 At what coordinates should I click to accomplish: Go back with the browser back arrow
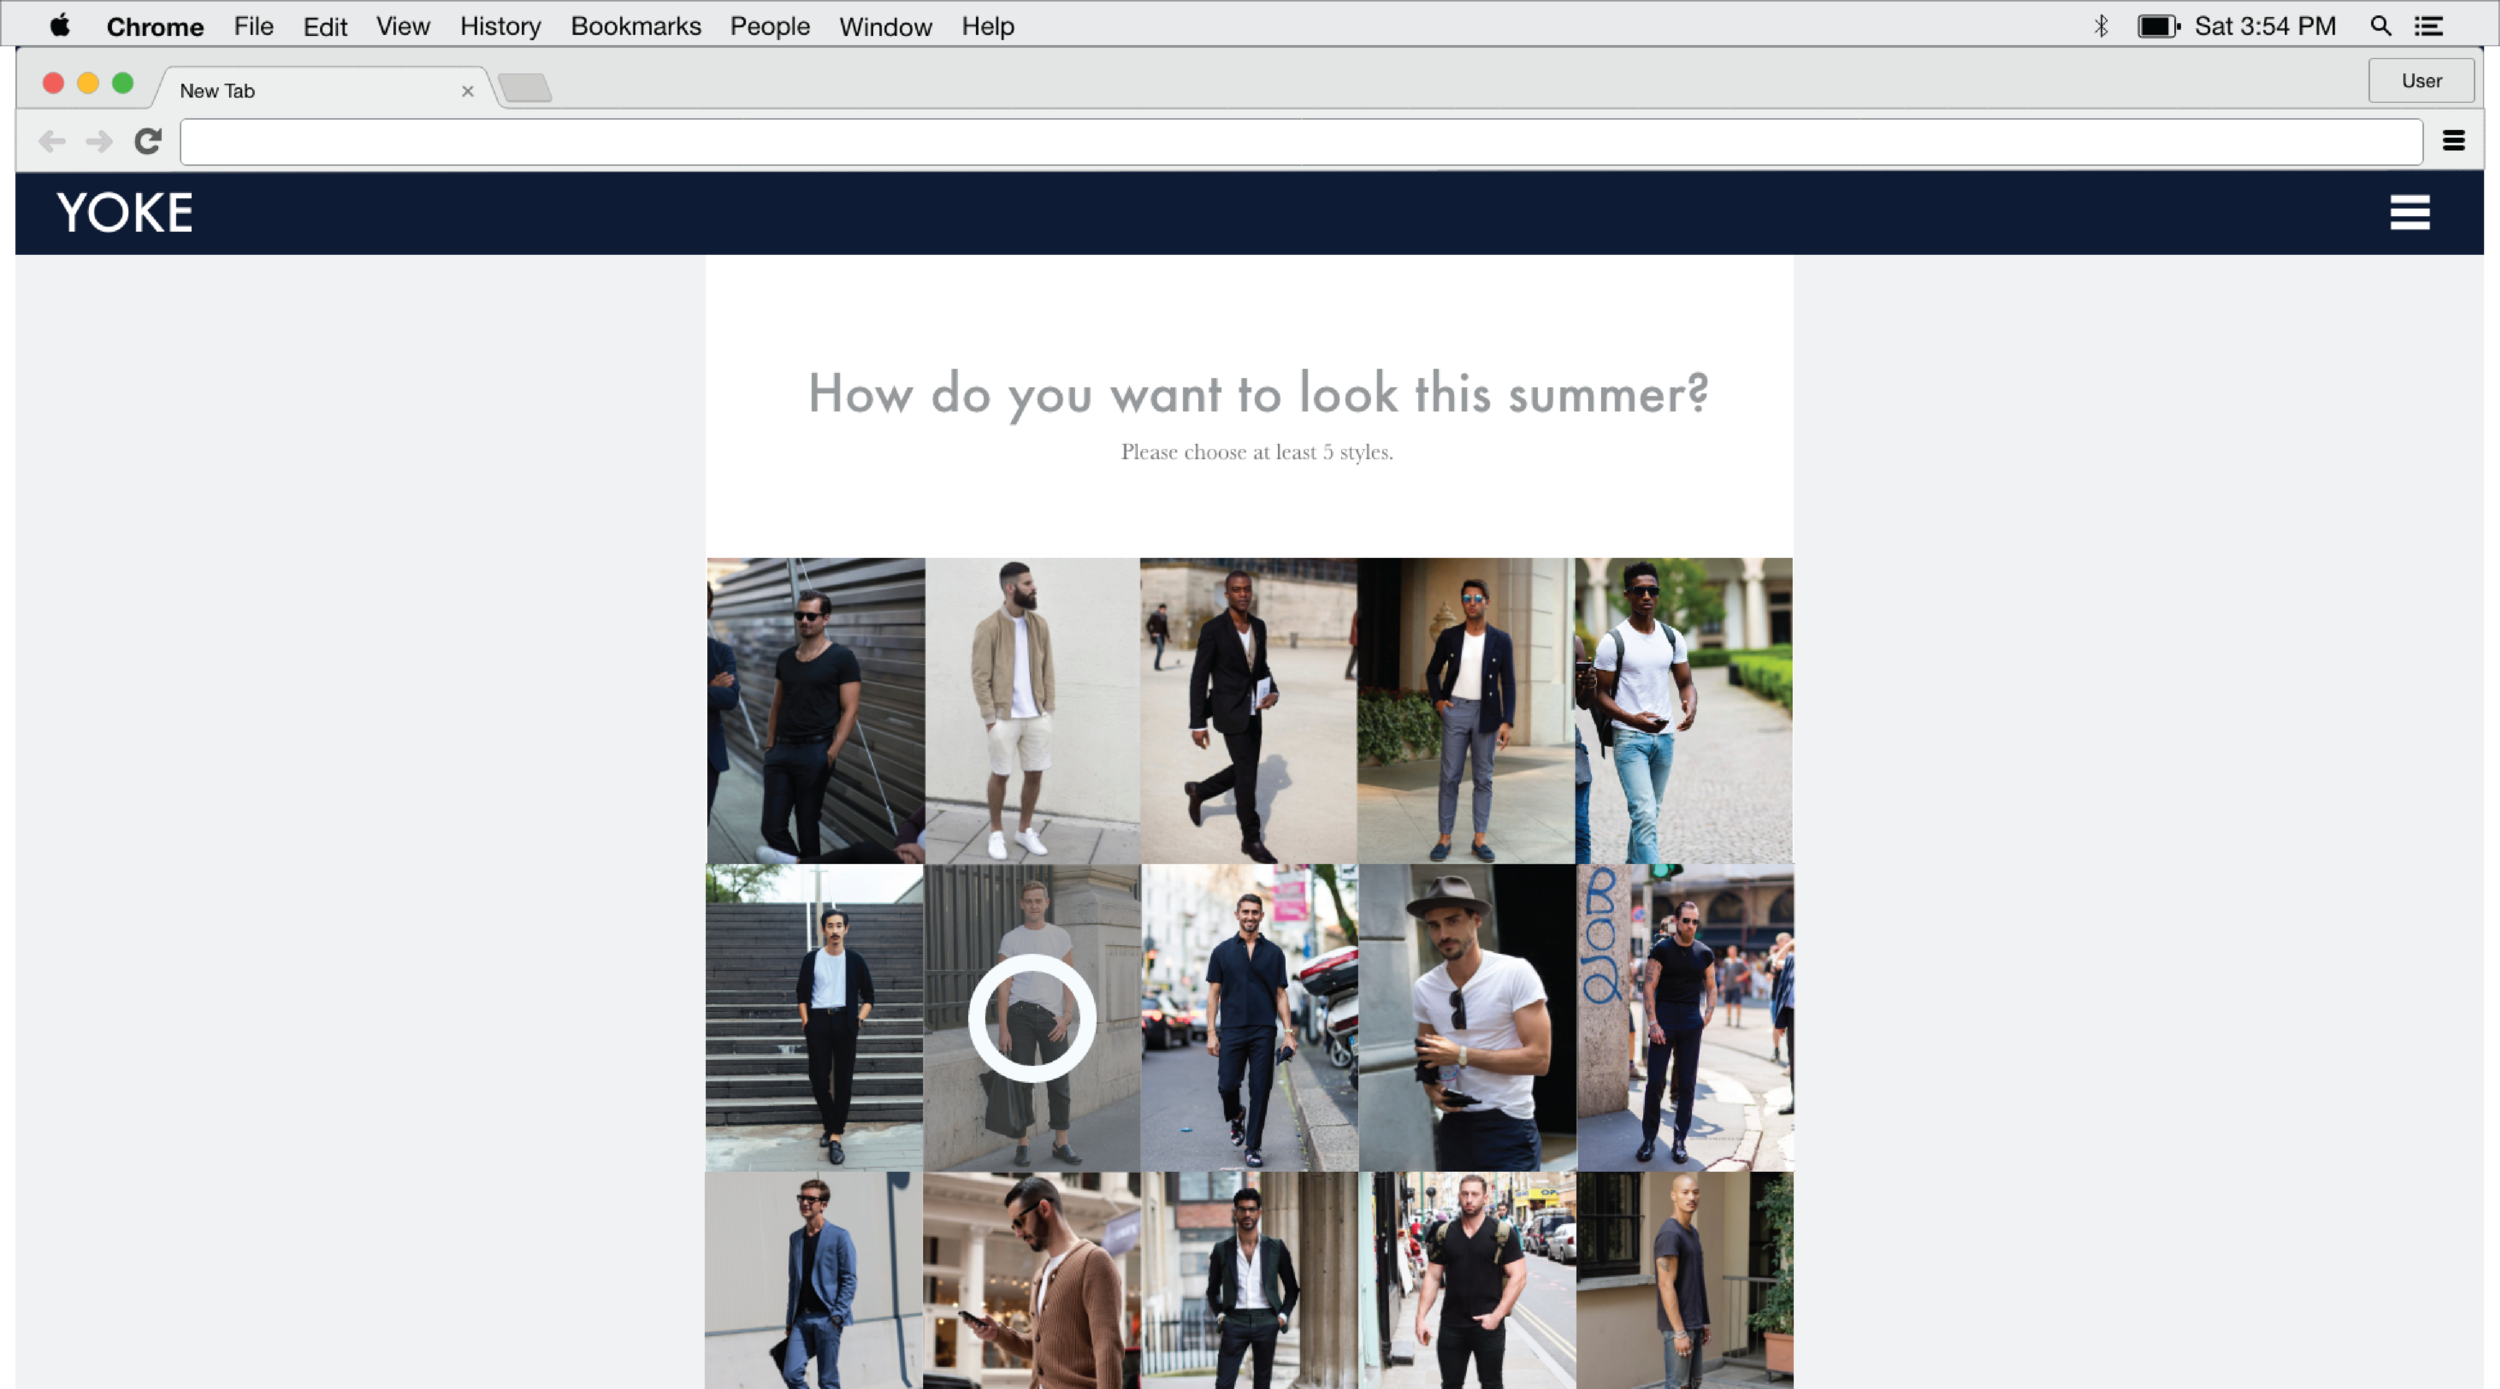click(x=52, y=142)
